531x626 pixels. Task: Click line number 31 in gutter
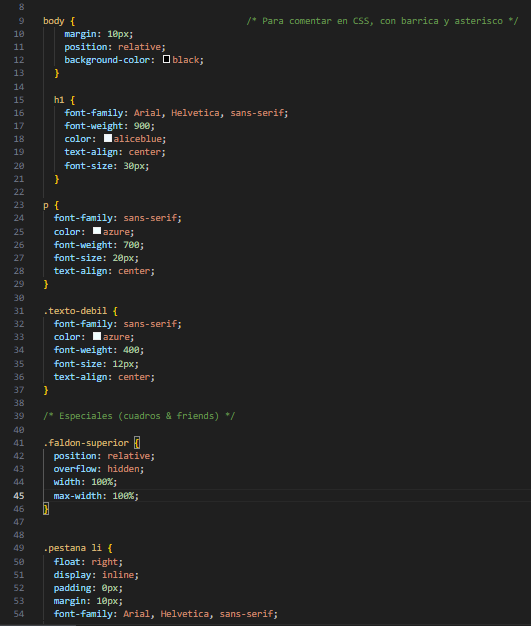click(x=19, y=311)
